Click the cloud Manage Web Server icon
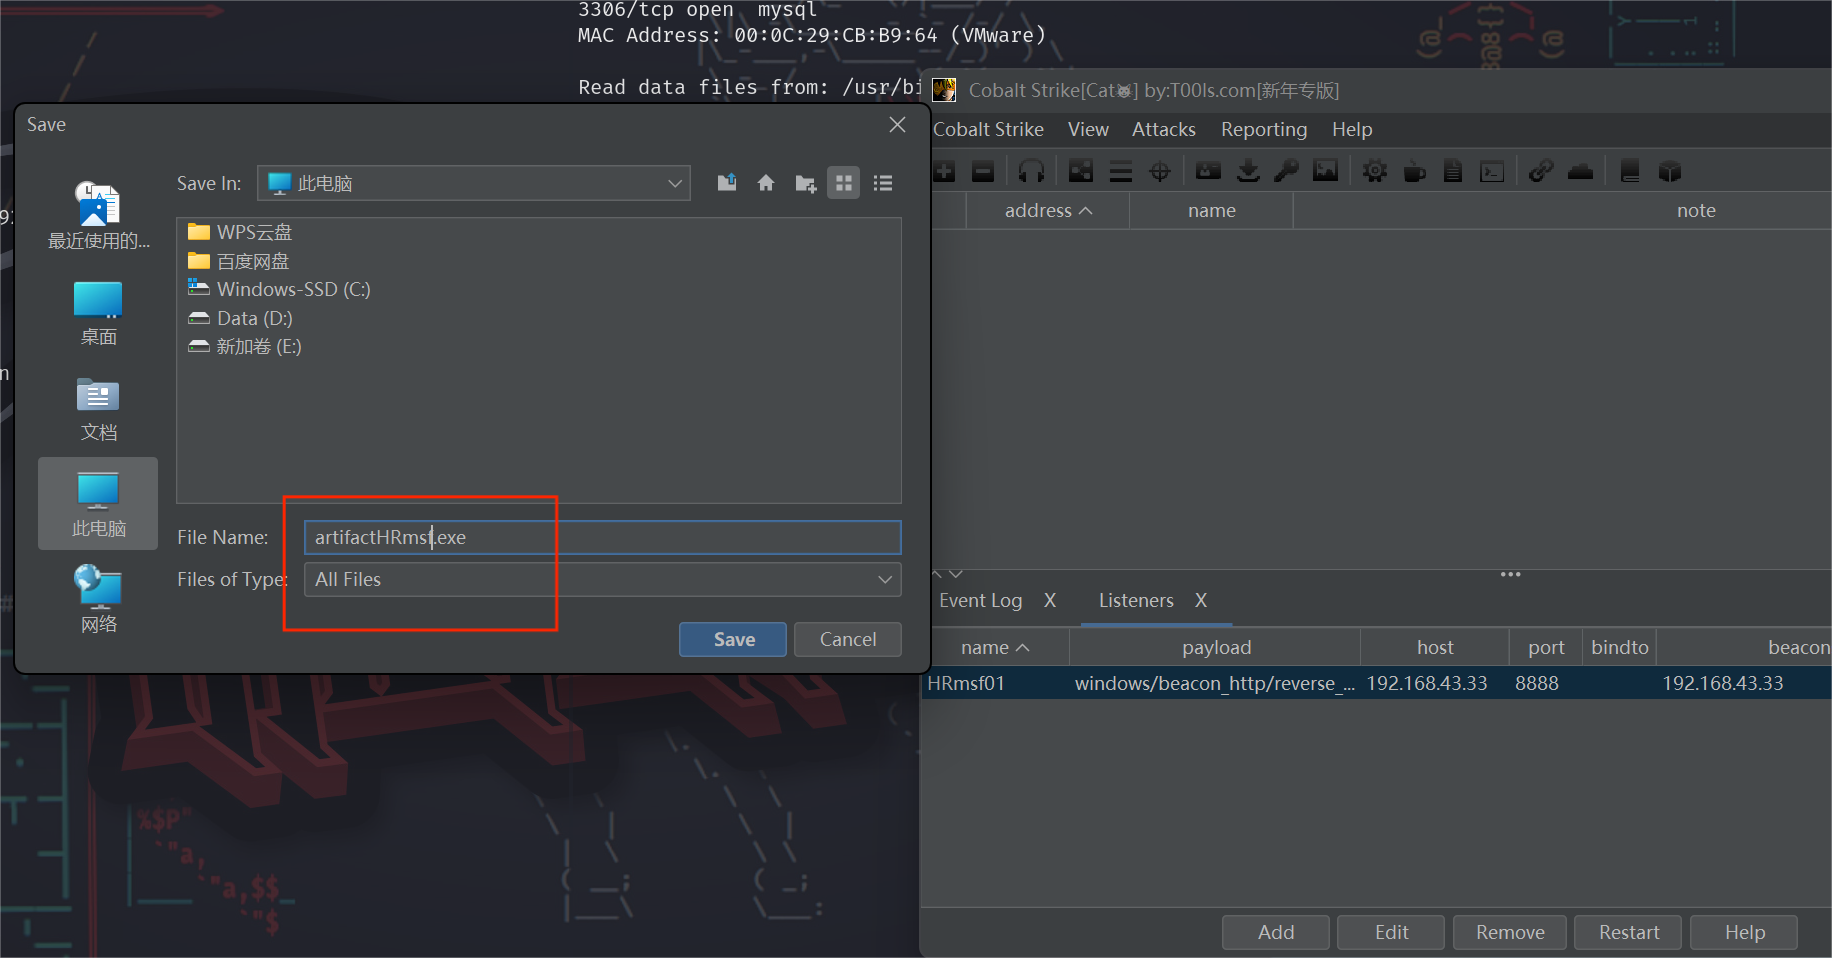This screenshot has width=1832, height=958. click(1580, 171)
